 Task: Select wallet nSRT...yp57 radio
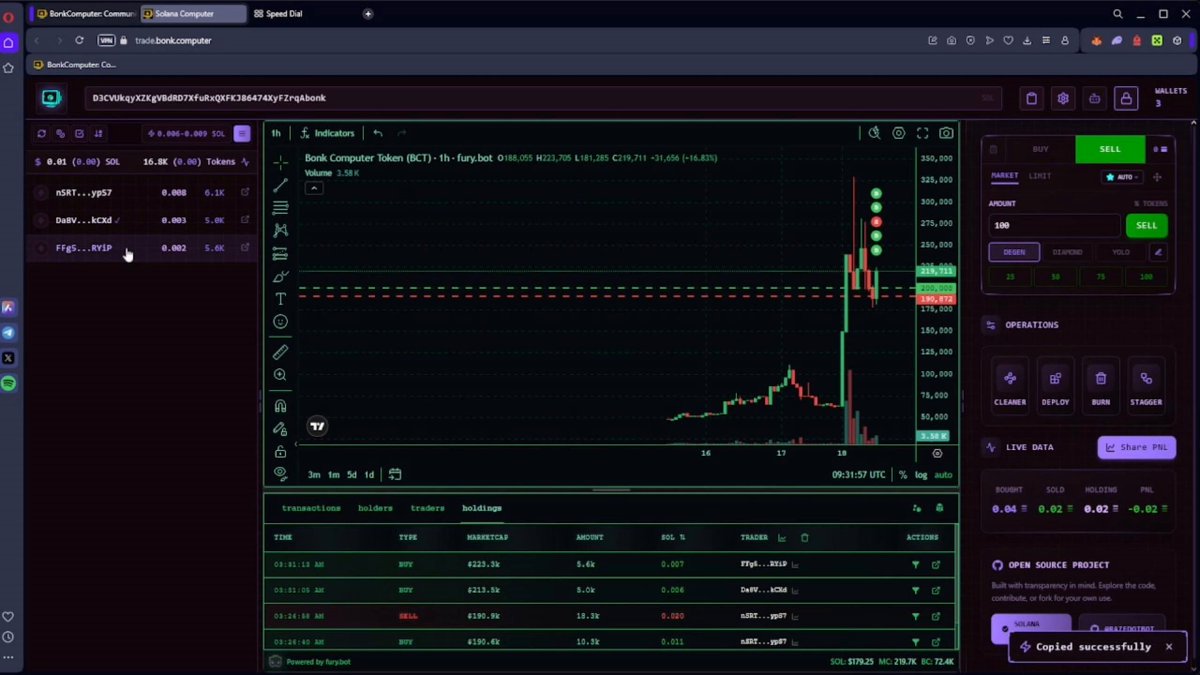coord(41,193)
